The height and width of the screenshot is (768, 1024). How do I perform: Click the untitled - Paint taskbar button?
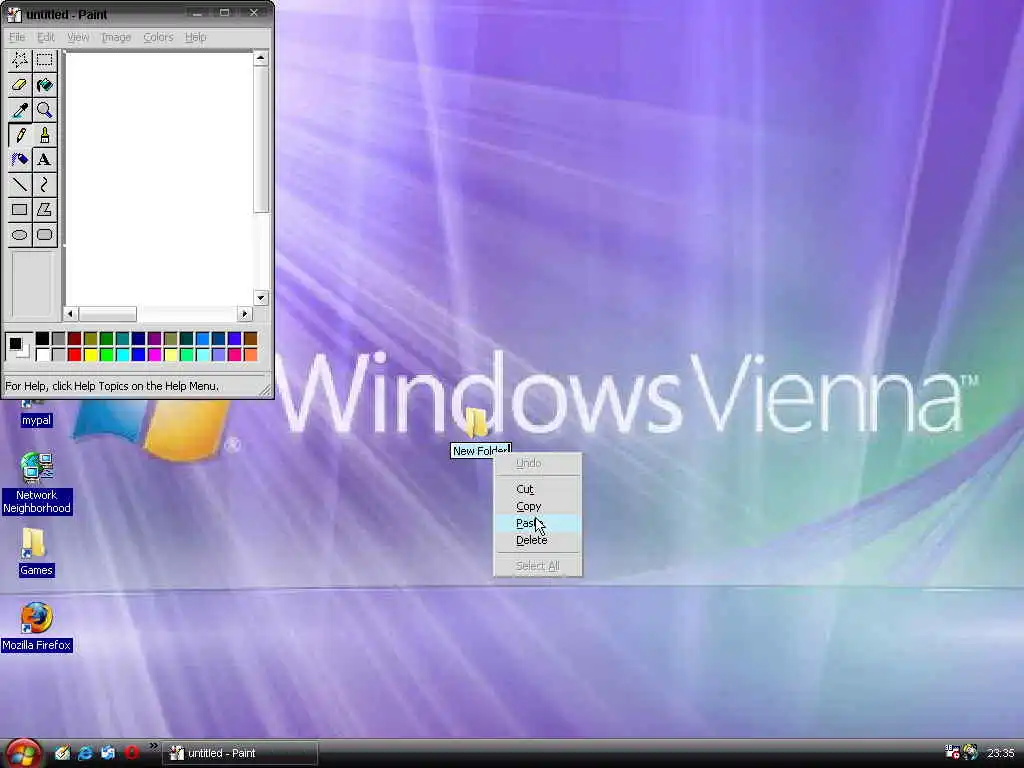pyautogui.click(x=240, y=753)
